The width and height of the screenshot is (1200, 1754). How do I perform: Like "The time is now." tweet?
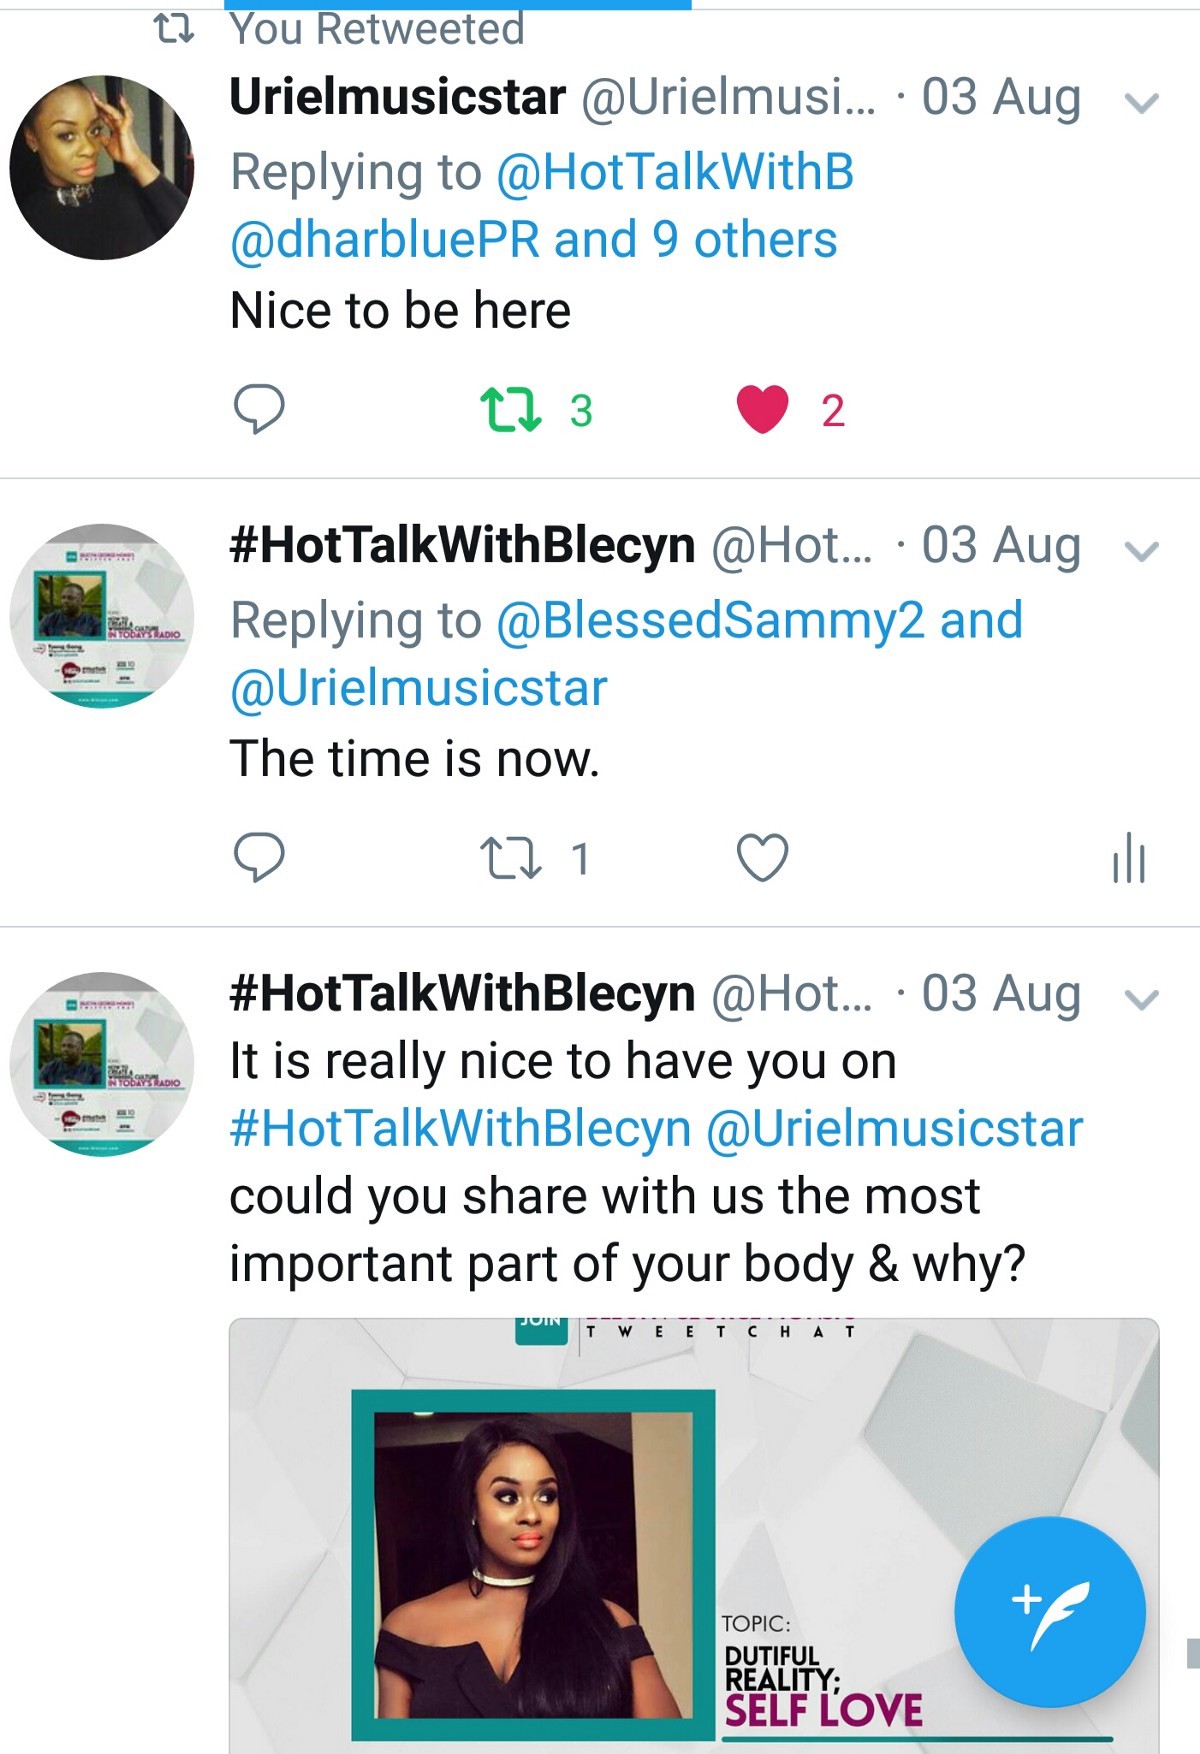(763, 858)
